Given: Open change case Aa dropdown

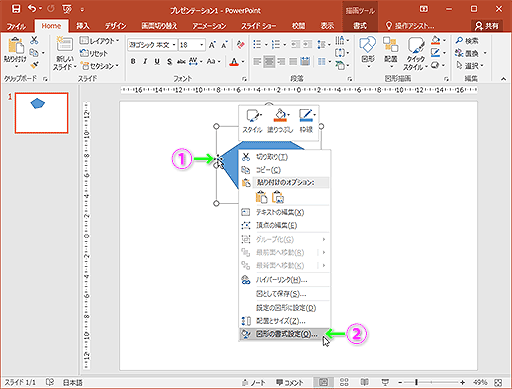Looking at the screenshot, I should 213,62.
